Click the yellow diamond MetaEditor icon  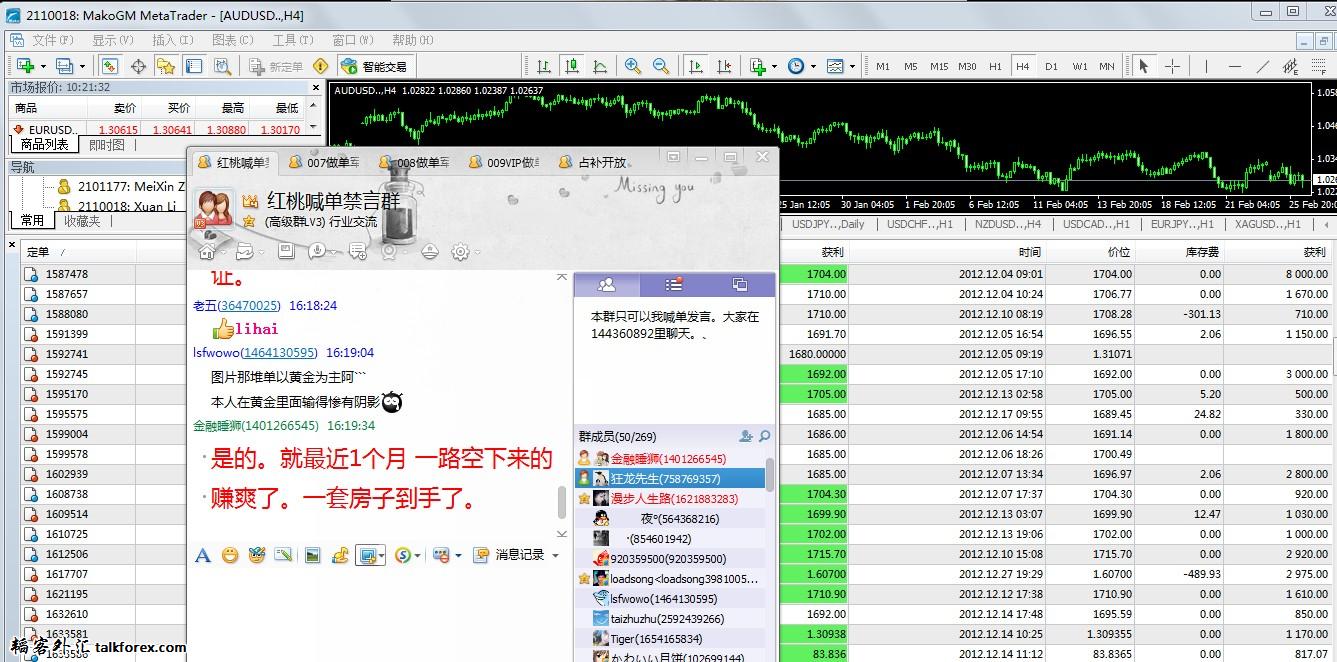click(x=320, y=66)
